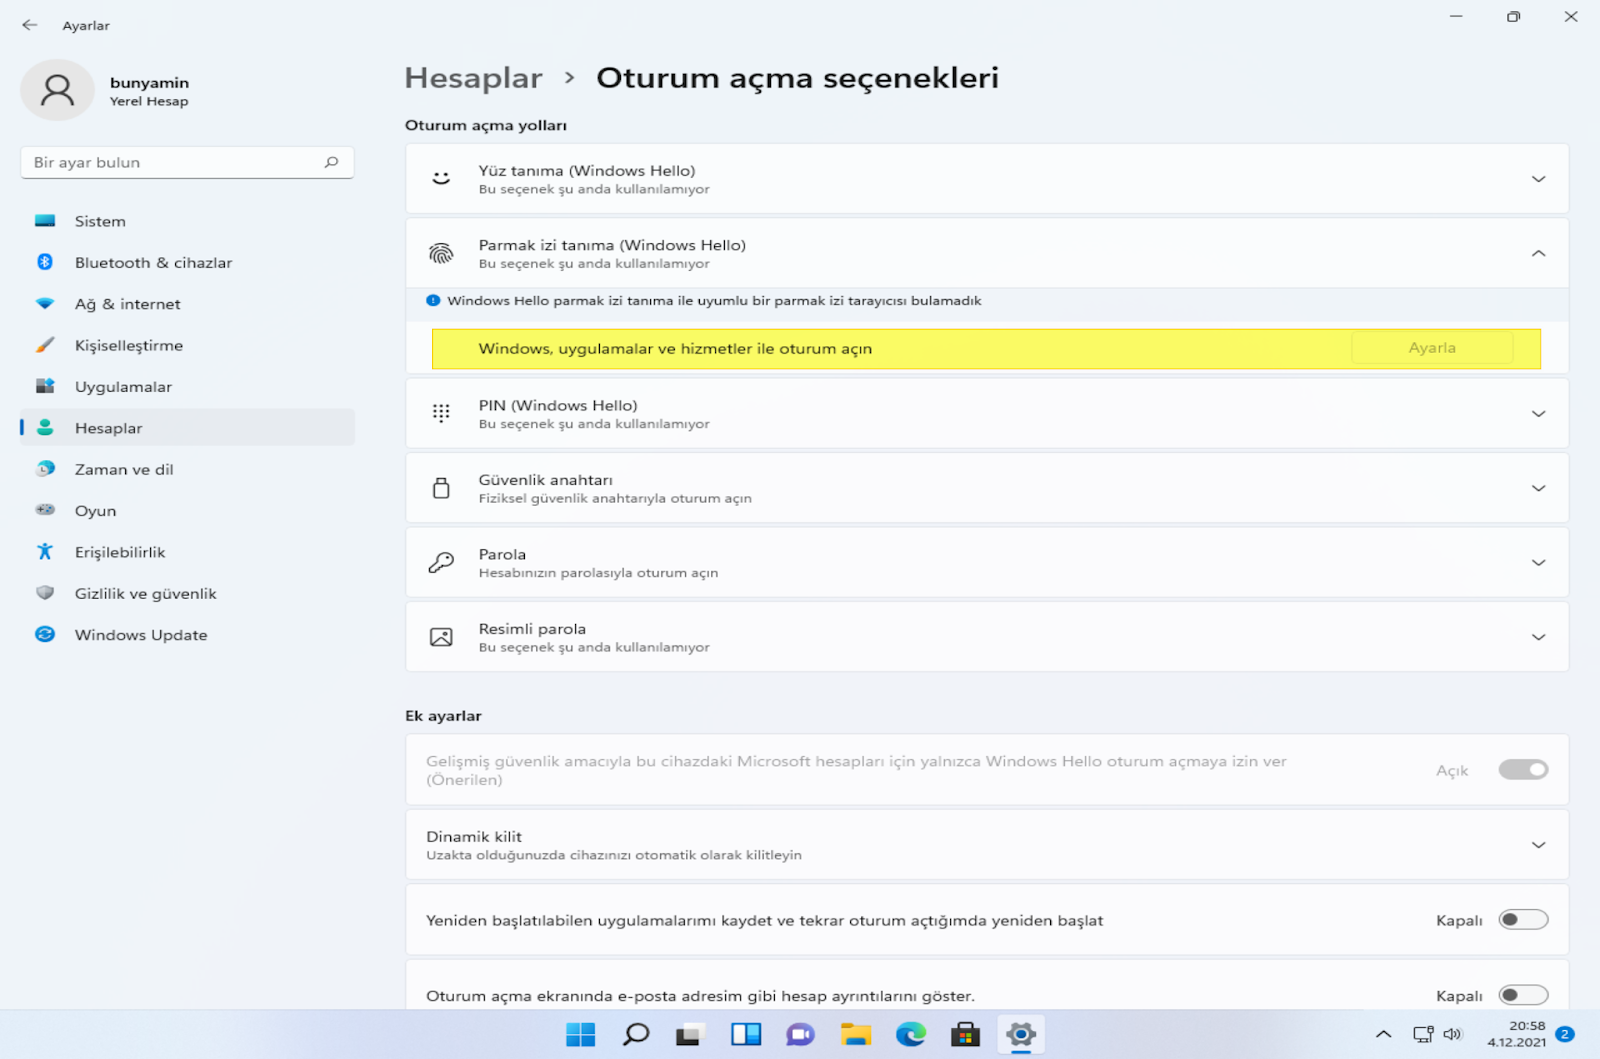Click Hesaplar breadcrumb link
This screenshot has width=1600, height=1059.
(x=473, y=78)
